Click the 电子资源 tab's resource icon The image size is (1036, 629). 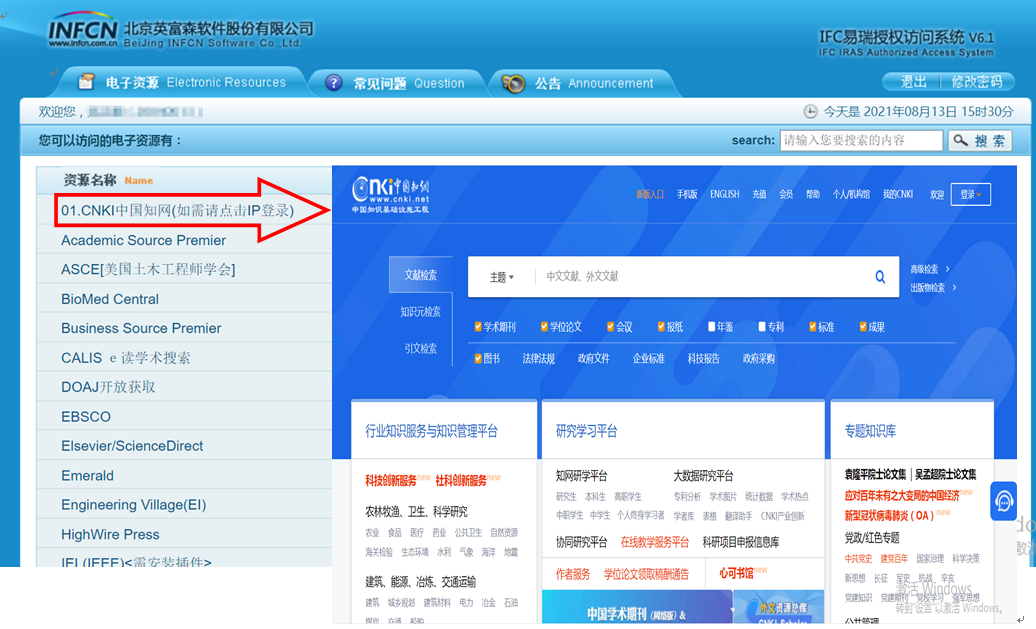point(87,82)
